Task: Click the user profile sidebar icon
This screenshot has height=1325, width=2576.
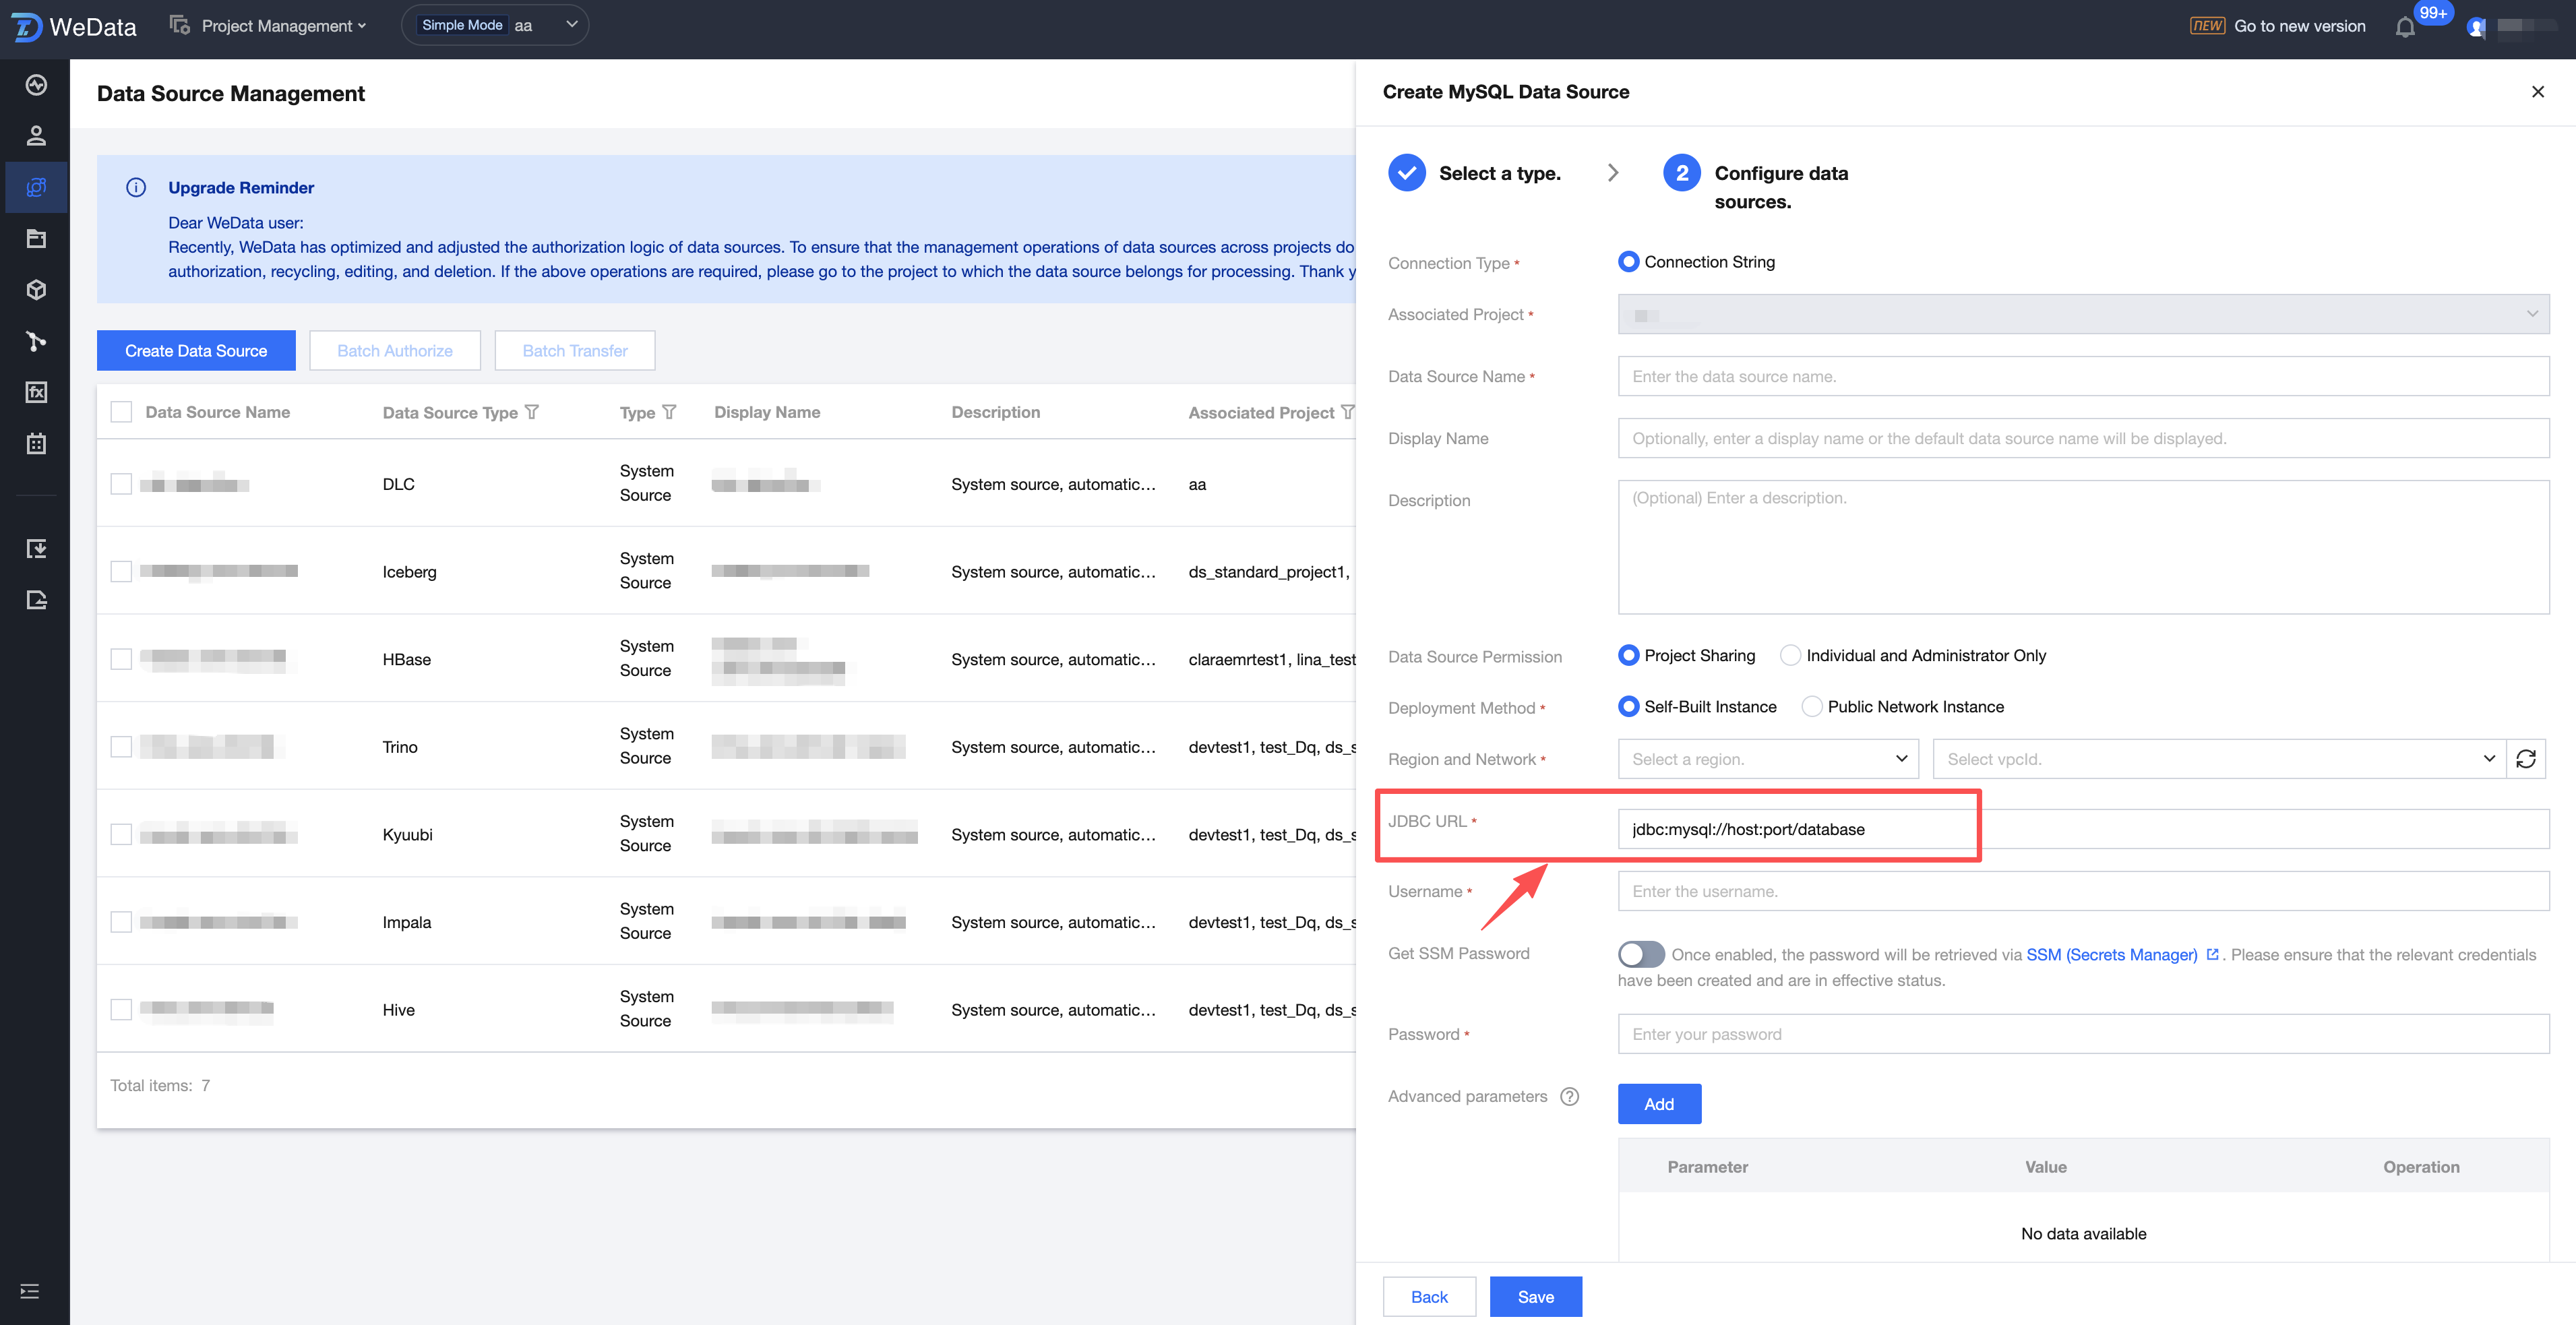Action: coord(36,135)
